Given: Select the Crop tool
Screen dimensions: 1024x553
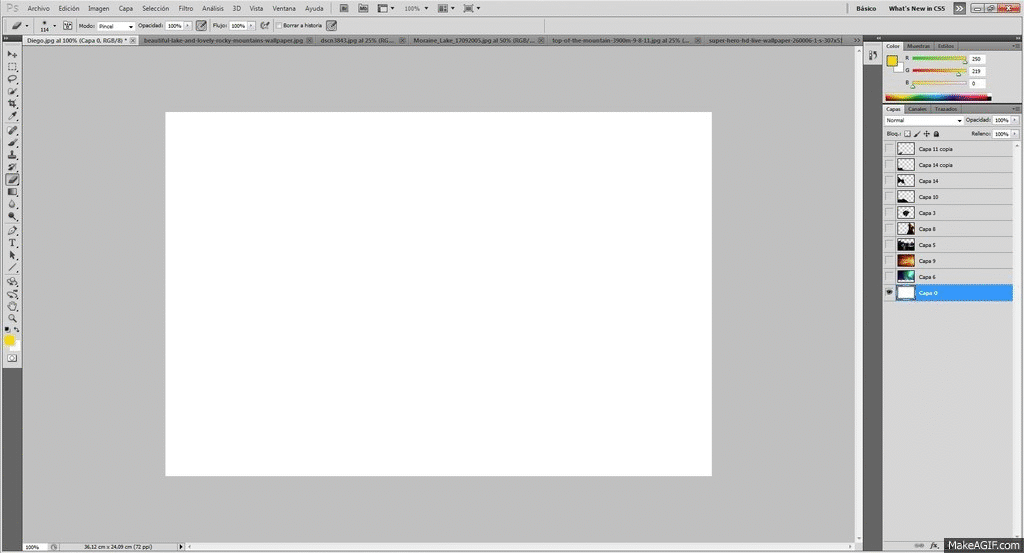Looking at the screenshot, I should coord(13,103).
